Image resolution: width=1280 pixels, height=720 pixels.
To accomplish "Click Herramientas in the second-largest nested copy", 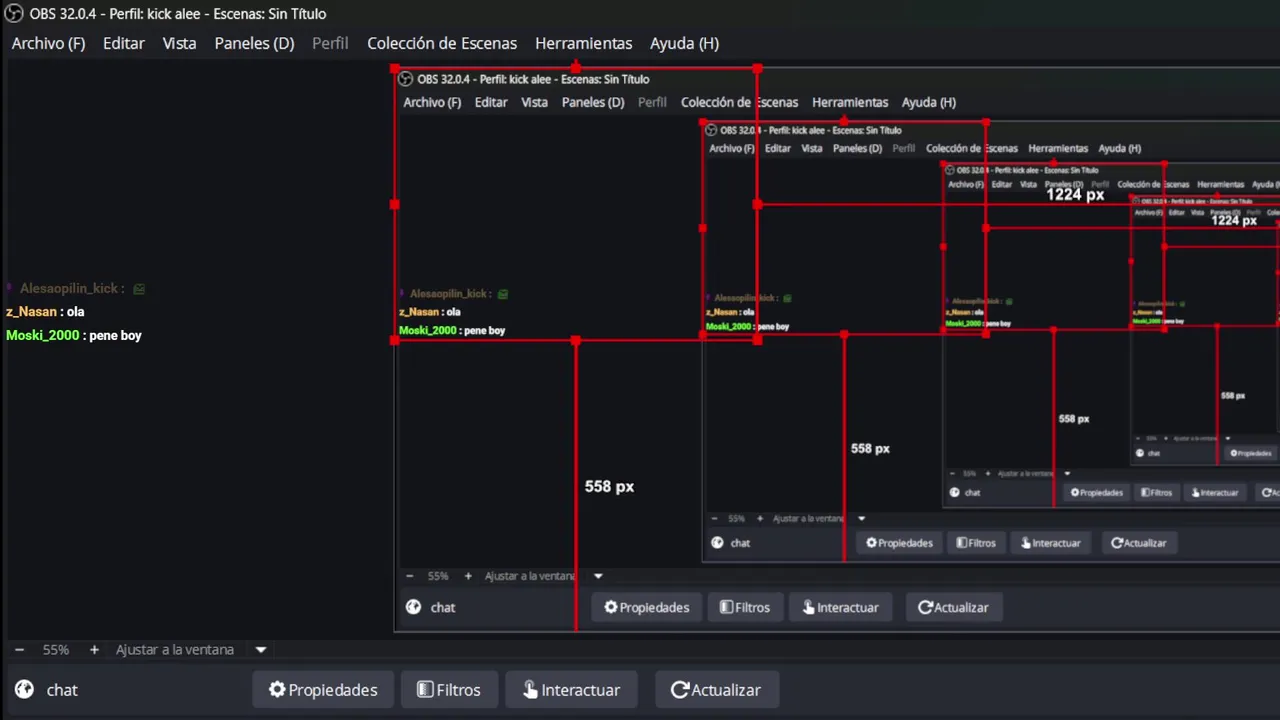I will [1058, 148].
